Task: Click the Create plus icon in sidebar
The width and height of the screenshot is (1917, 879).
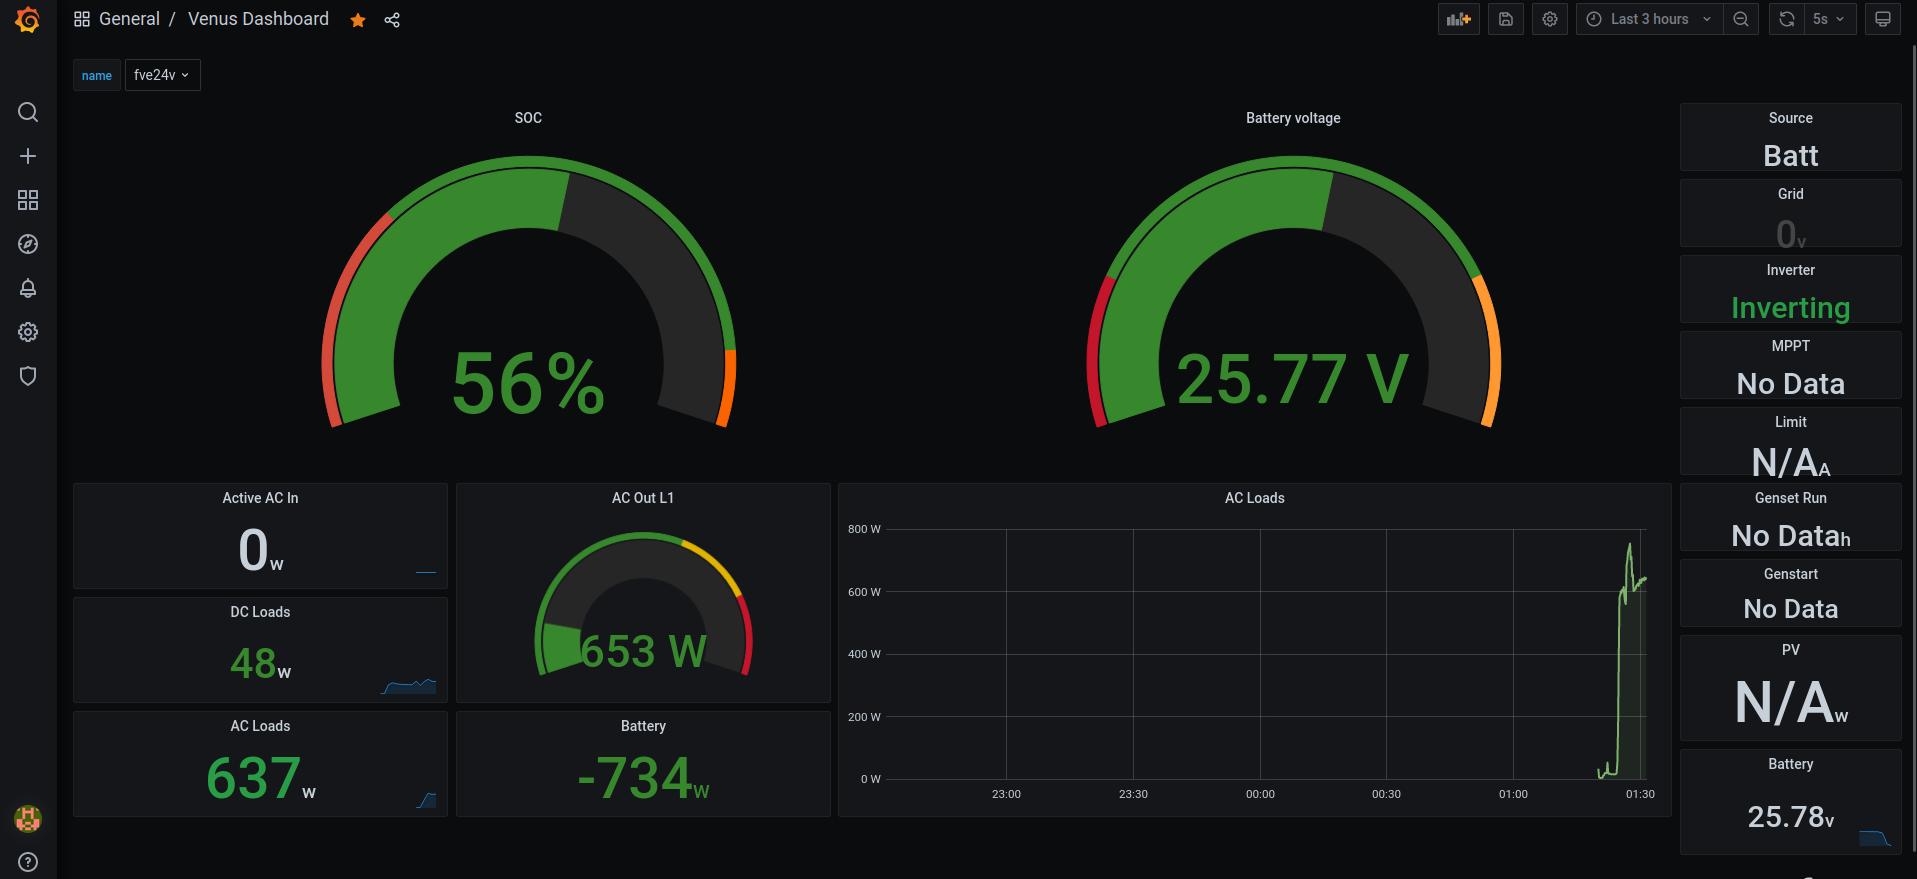Action: click(x=28, y=156)
